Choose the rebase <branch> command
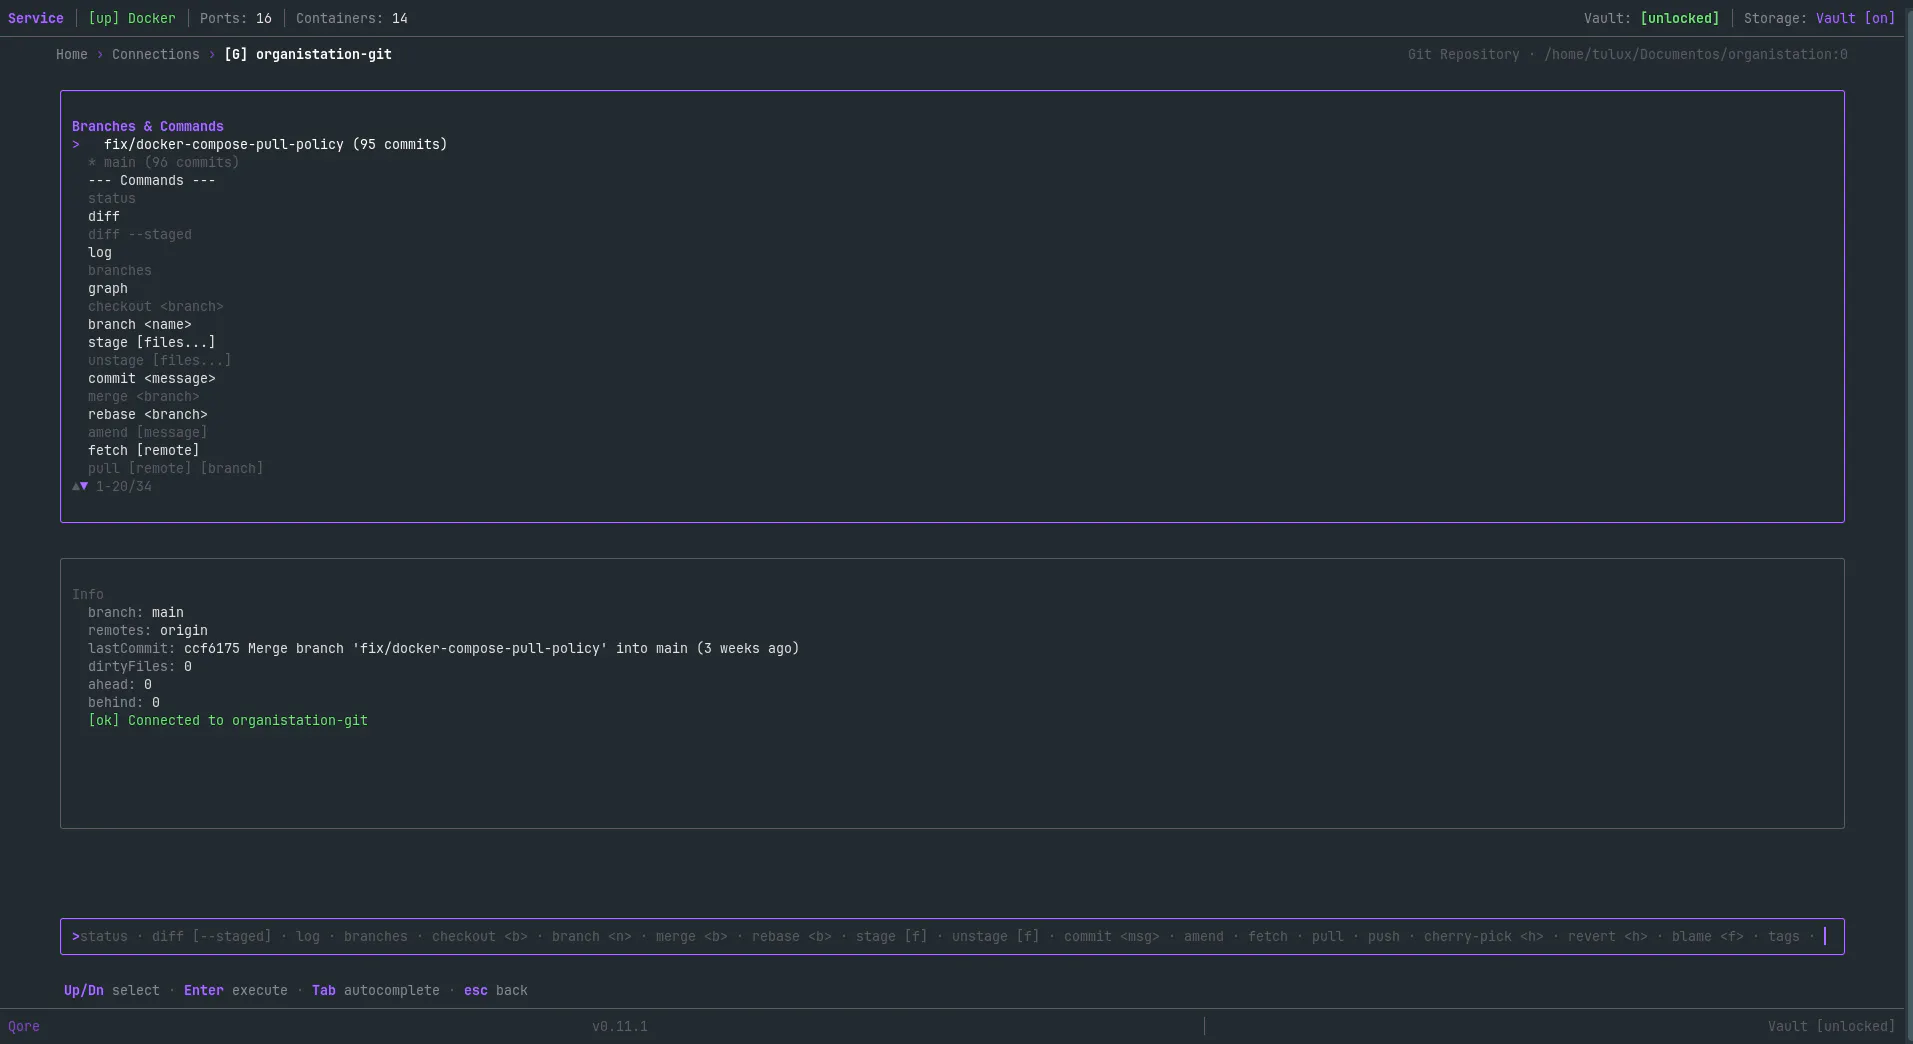The image size is (1913, 1044). coord(147,414)
